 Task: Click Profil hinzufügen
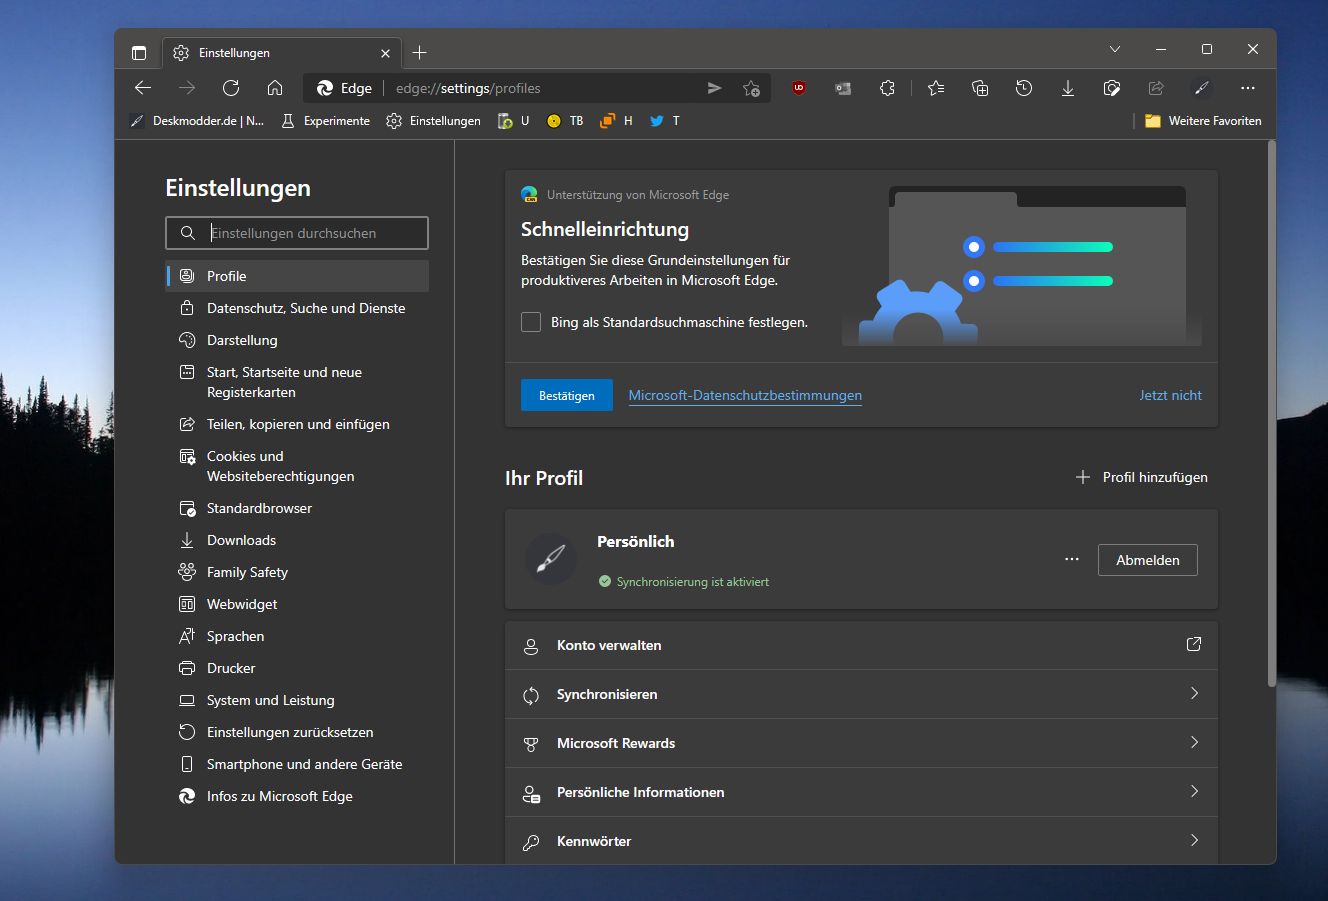tap(1141, 477)
